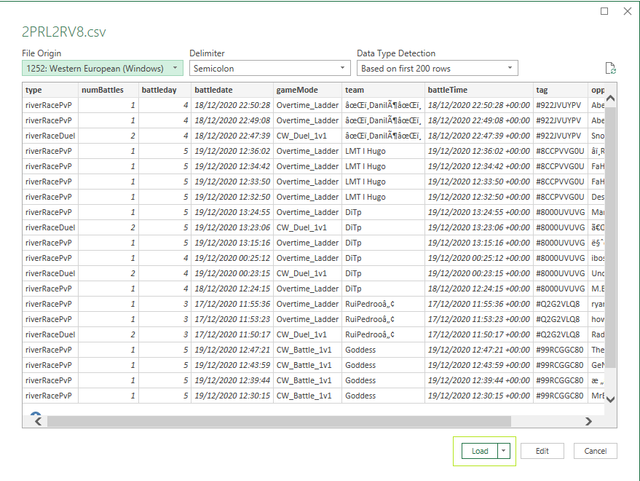Click cell '18/12/2020 22:47:39' in battledate column
This screenshot has width=640, height=481.
click(232, 136)
